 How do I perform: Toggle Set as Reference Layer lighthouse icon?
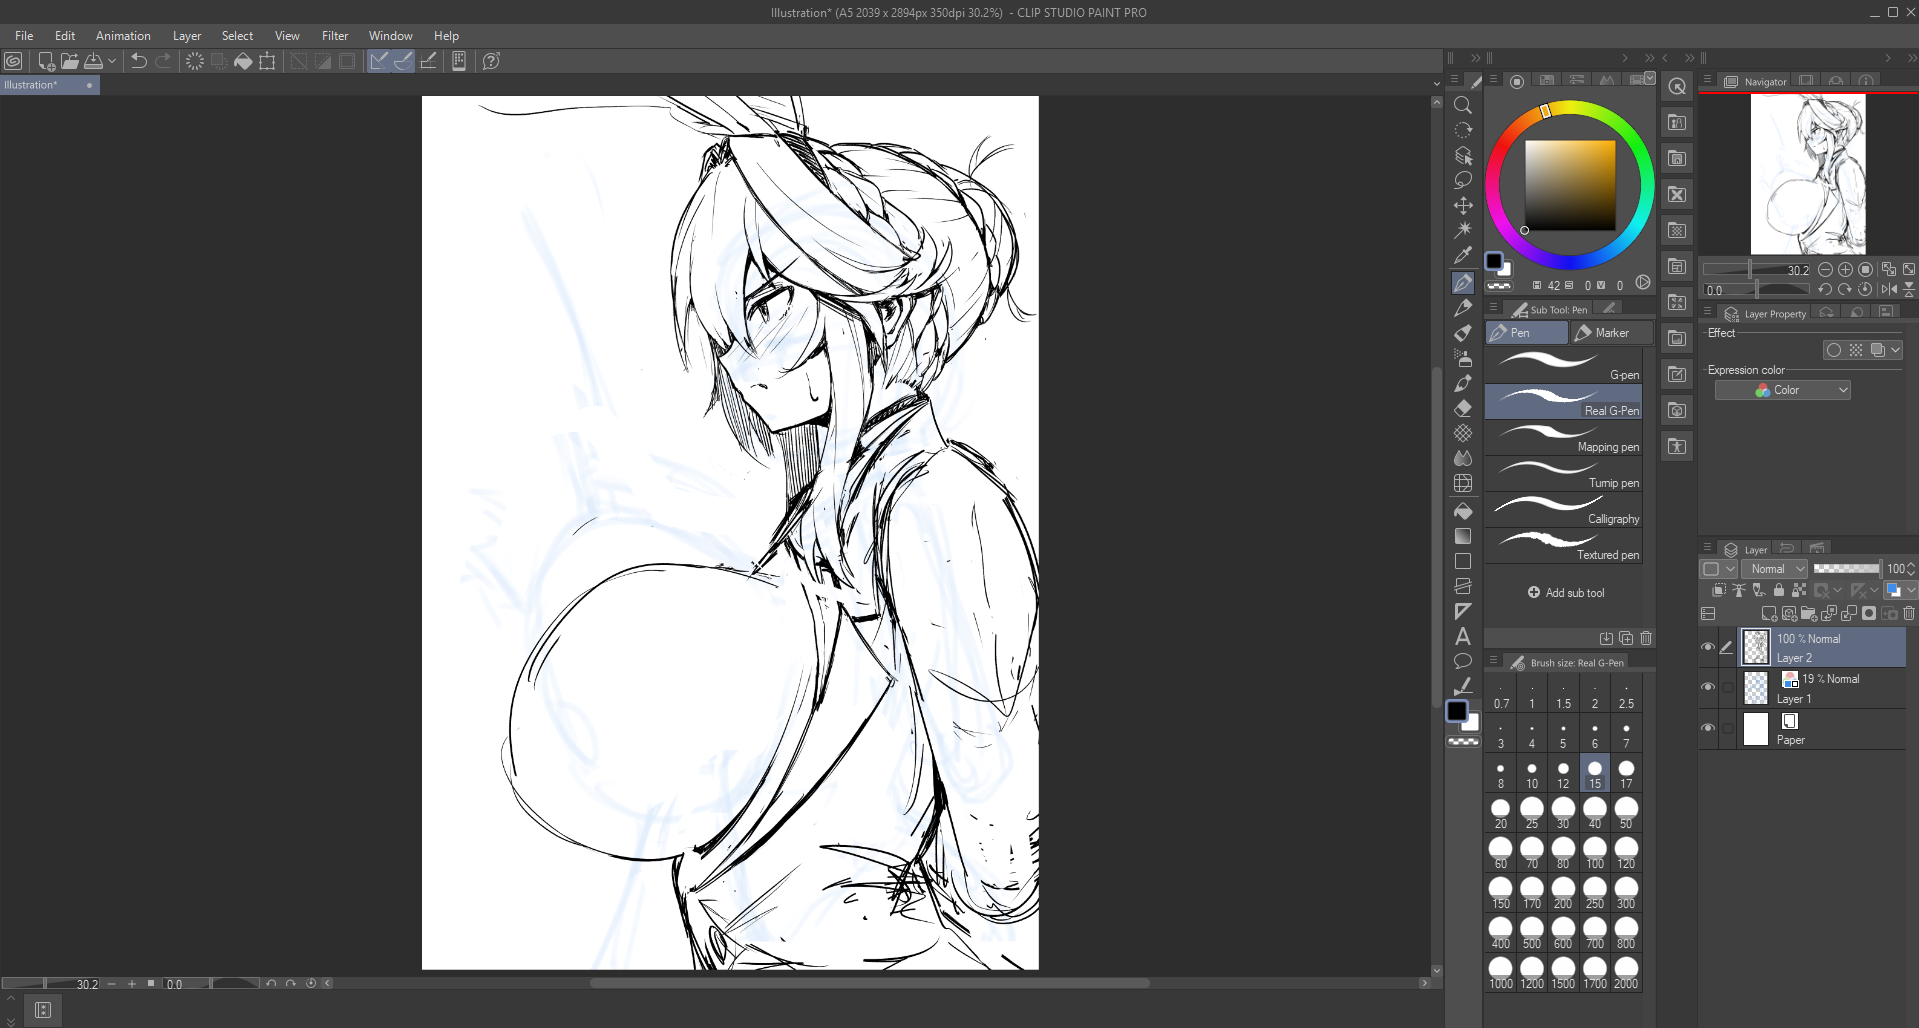1739,590
